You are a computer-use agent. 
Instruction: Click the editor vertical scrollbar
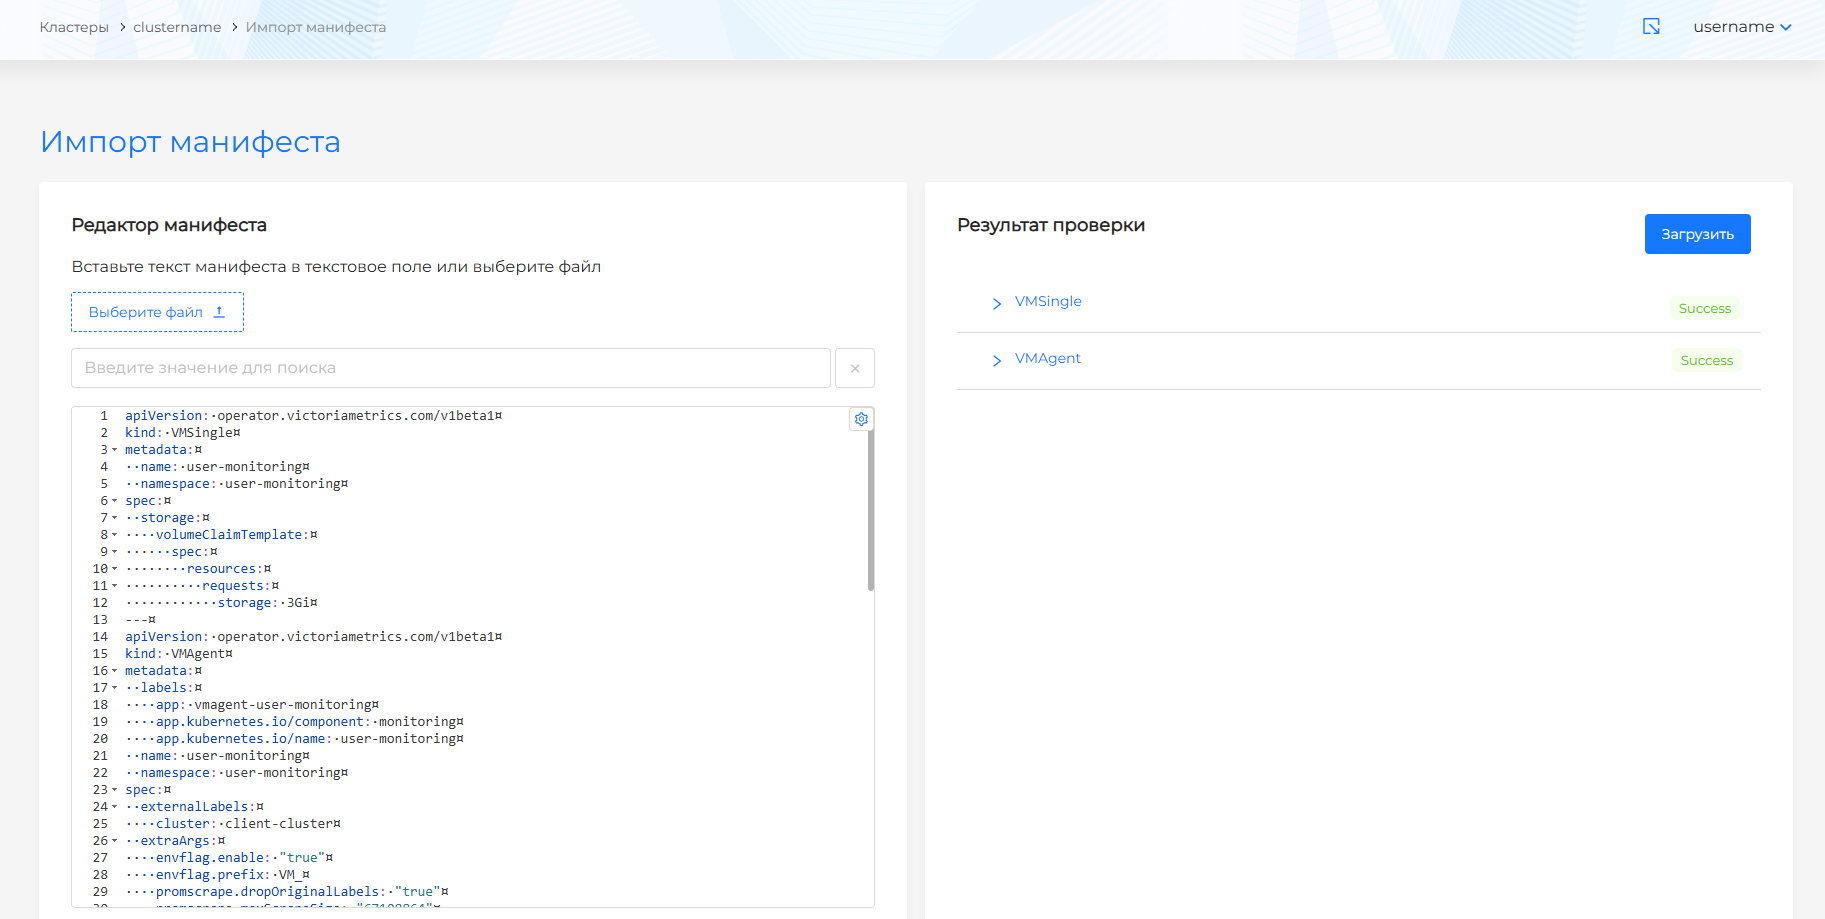pos(870,510)
